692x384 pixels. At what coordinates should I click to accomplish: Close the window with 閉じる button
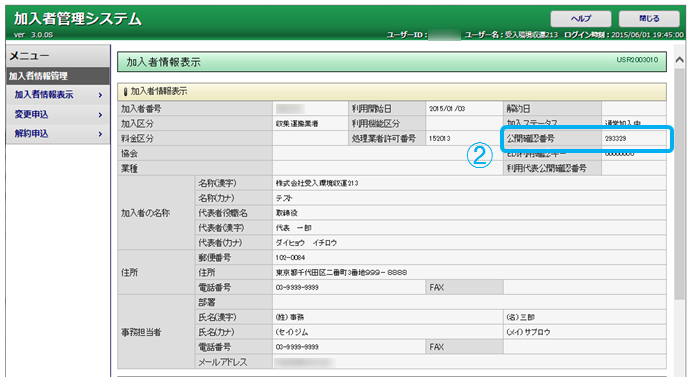[x=649, y=19]
